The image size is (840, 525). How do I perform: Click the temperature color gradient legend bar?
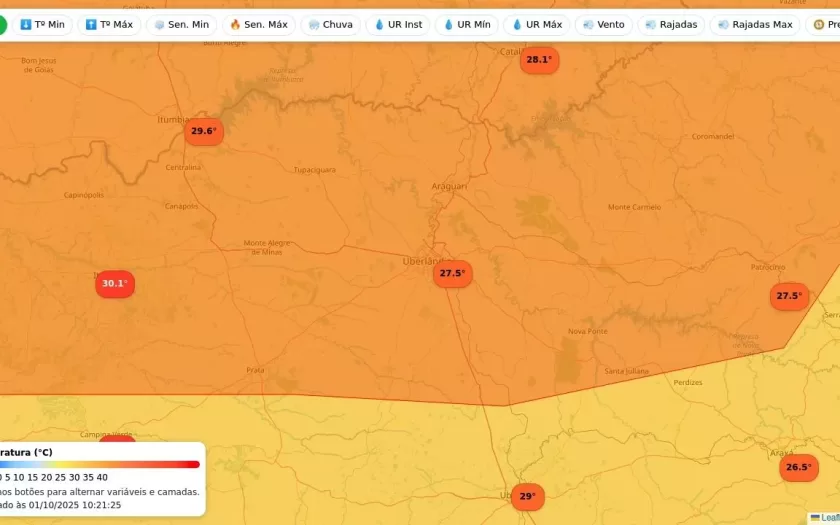(100, 464)
